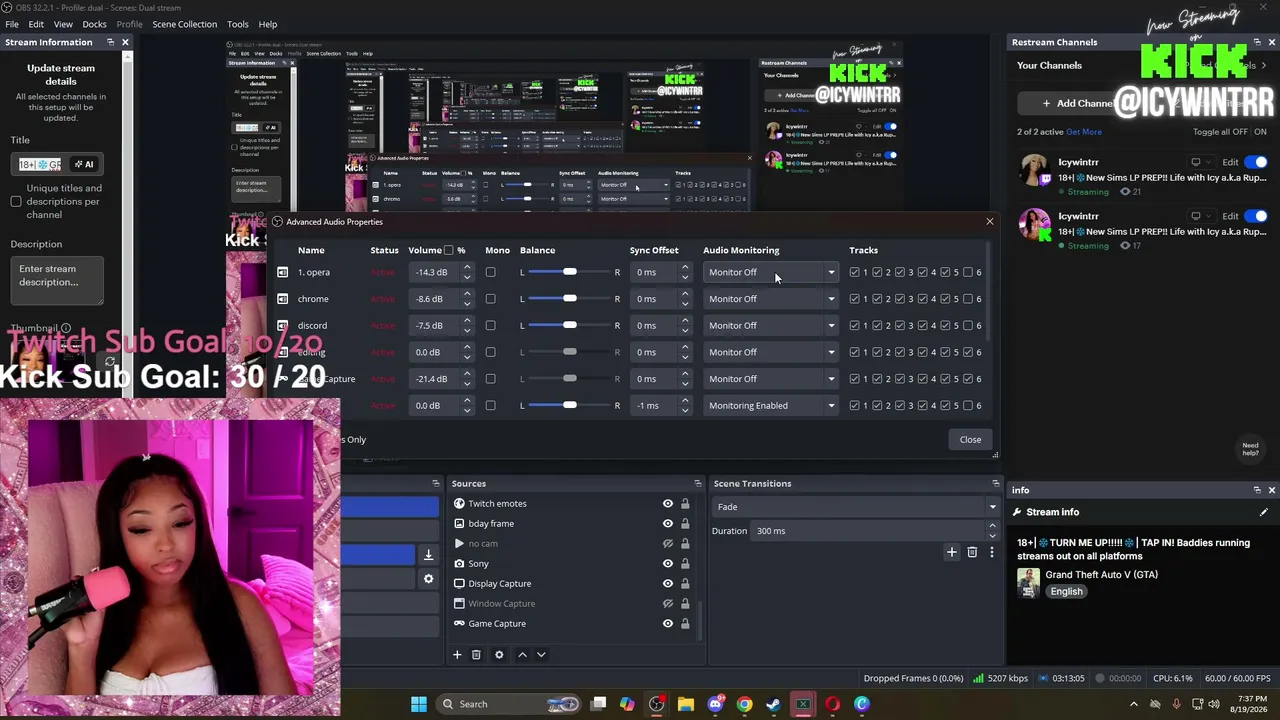Open the Monitoring Enabled dropdown

pos(771,405)
